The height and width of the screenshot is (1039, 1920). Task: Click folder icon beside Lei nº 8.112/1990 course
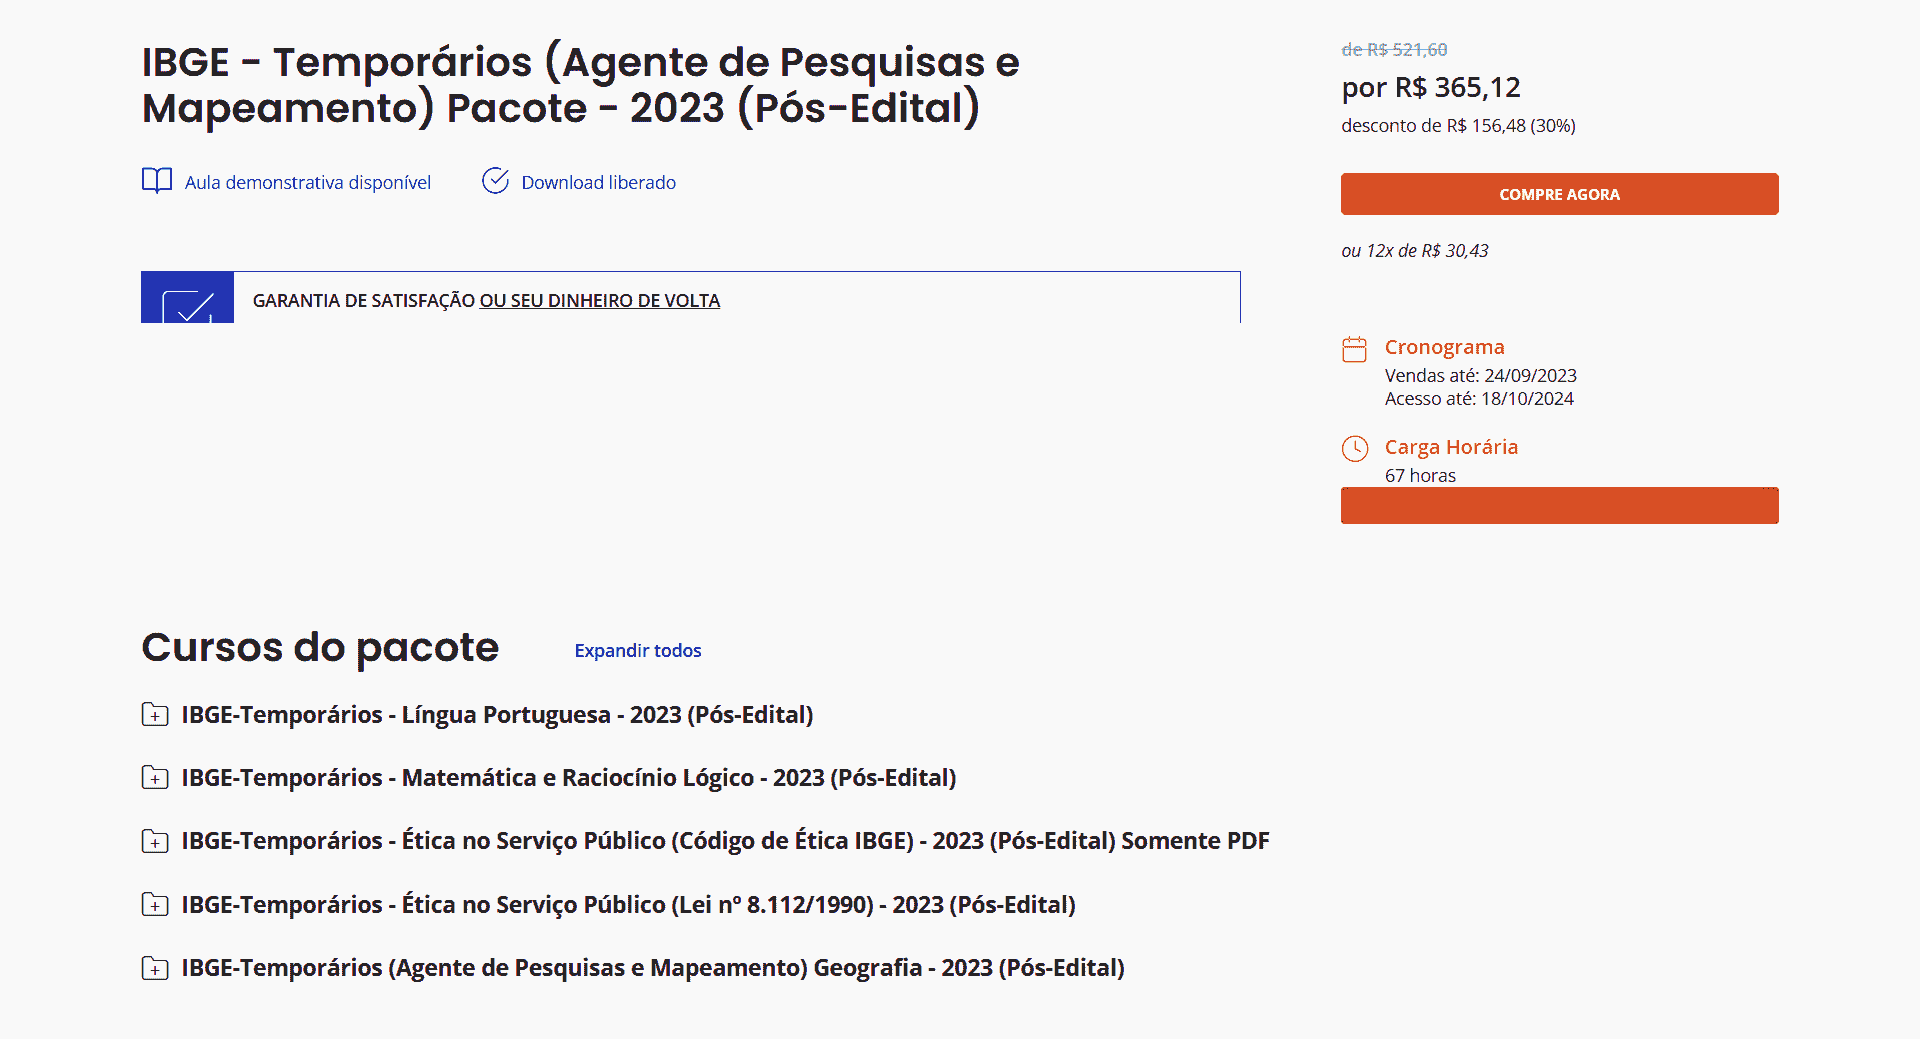pos(155,905)
